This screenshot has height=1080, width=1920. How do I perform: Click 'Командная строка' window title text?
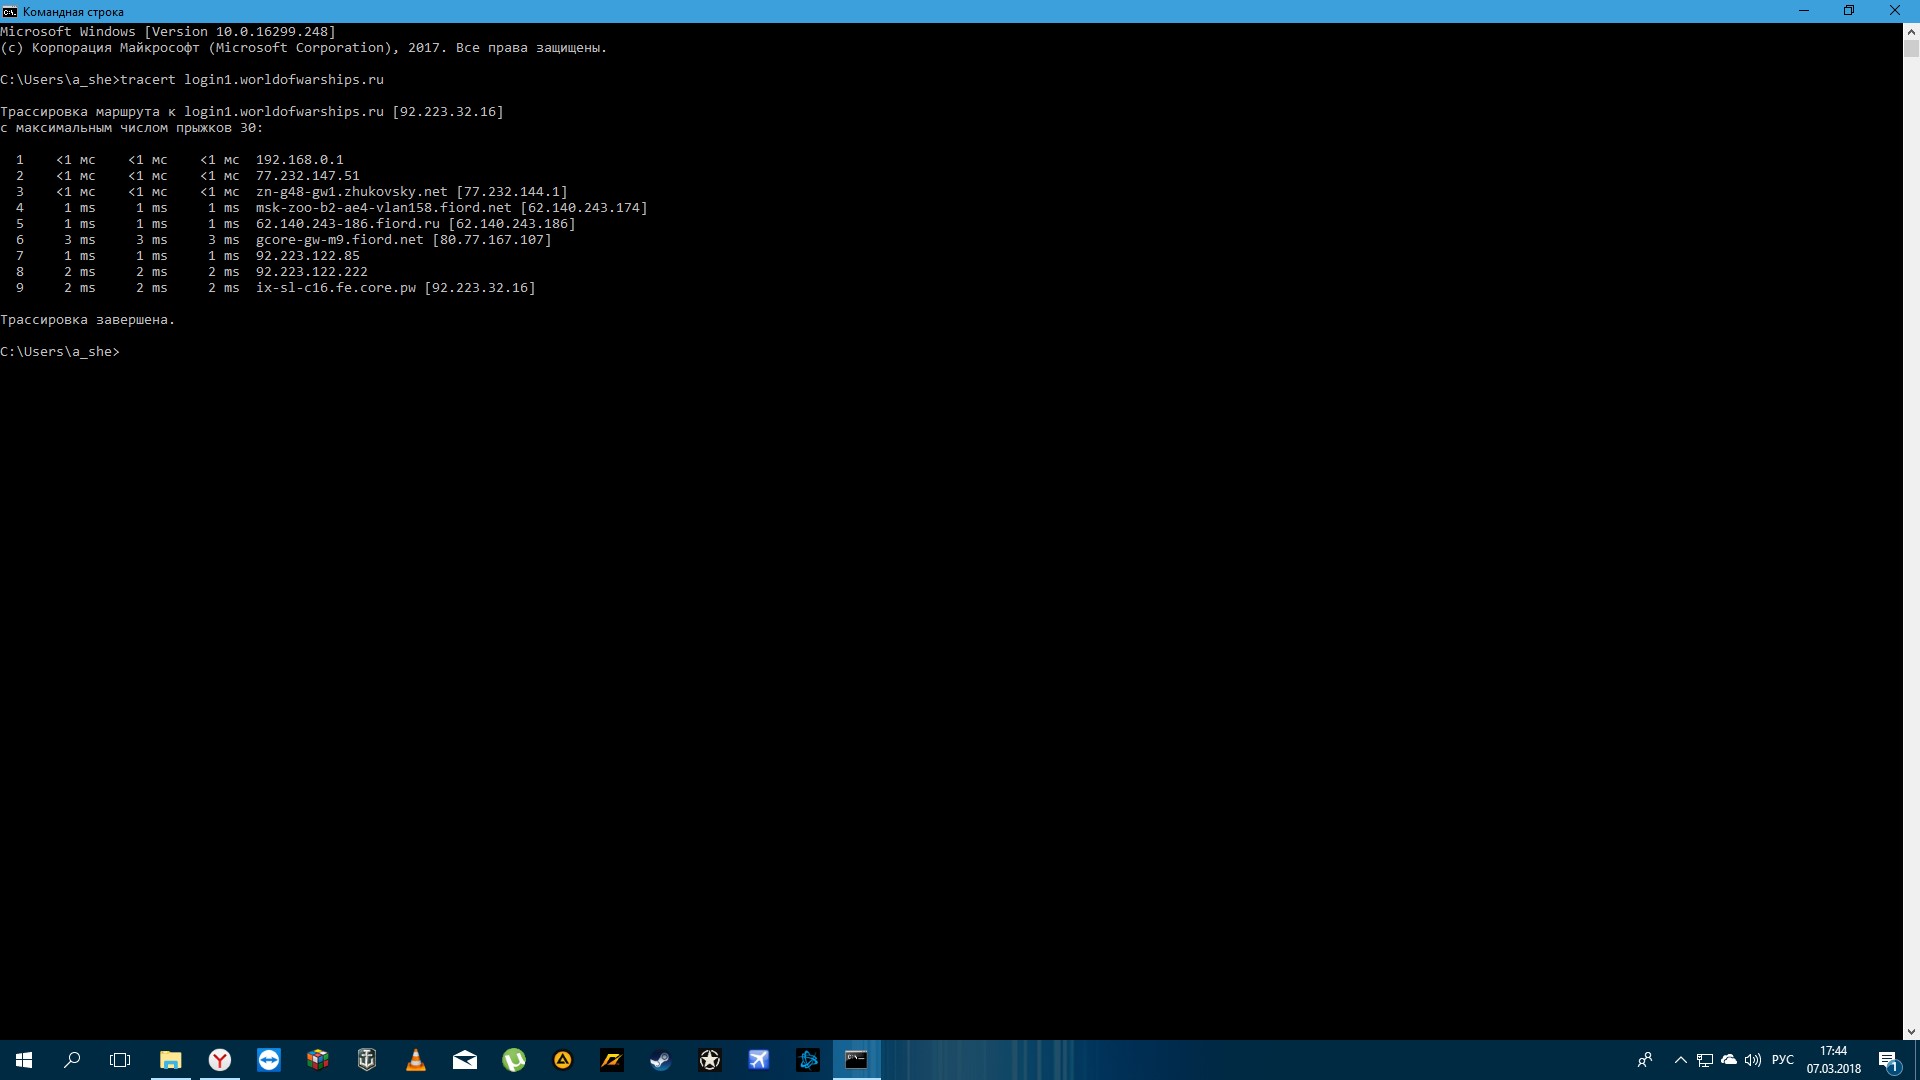coord(73,12)
